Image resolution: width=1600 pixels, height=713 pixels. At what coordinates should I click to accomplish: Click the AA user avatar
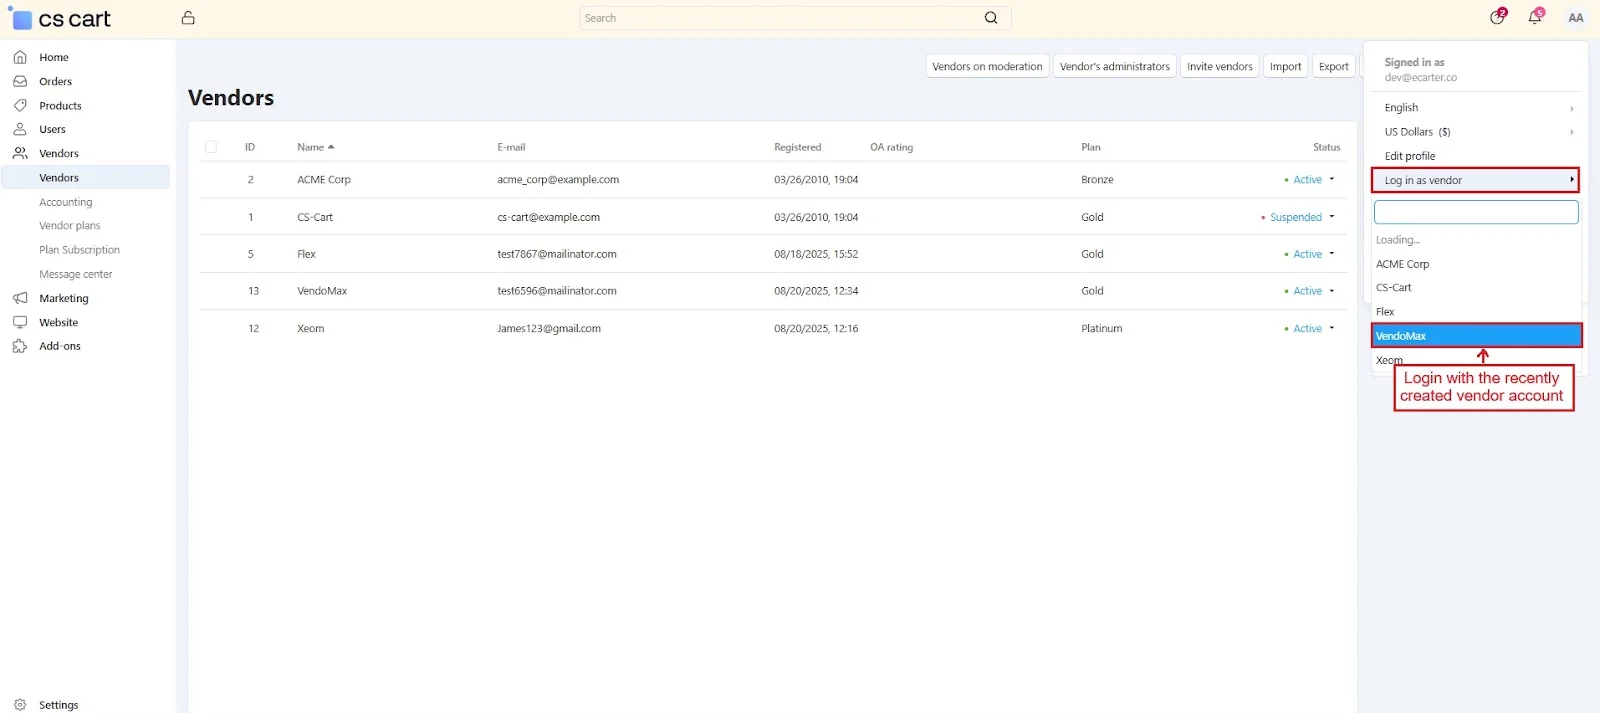click(x=1575, y=18)
